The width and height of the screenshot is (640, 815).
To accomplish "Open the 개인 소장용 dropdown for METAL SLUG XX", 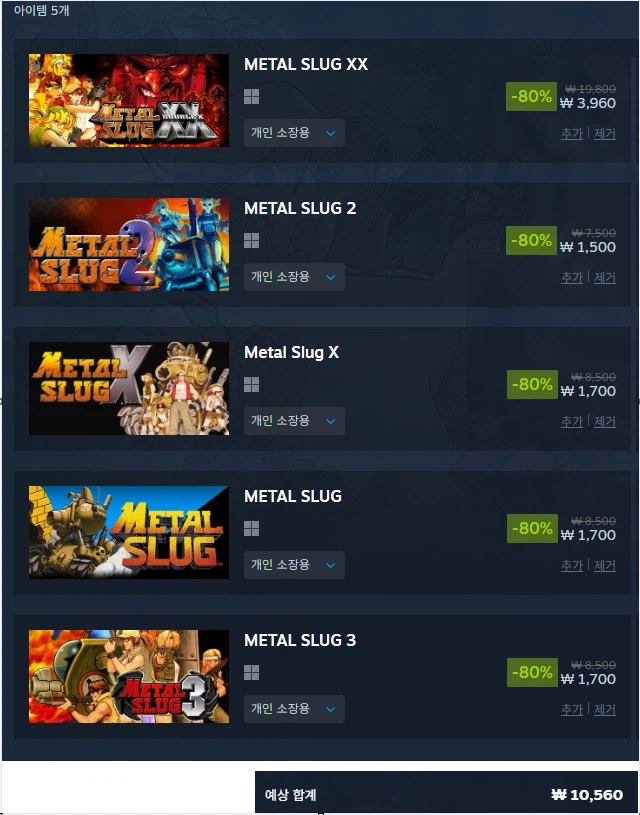I will point(294,133).
